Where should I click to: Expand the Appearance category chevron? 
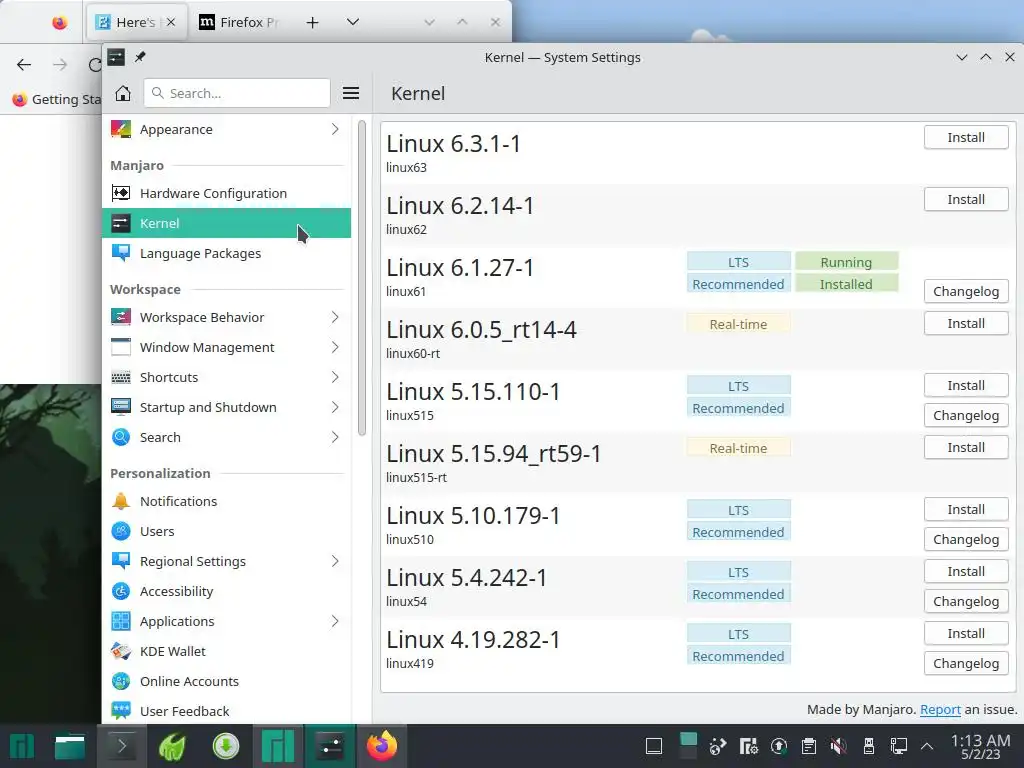point(335,129)
